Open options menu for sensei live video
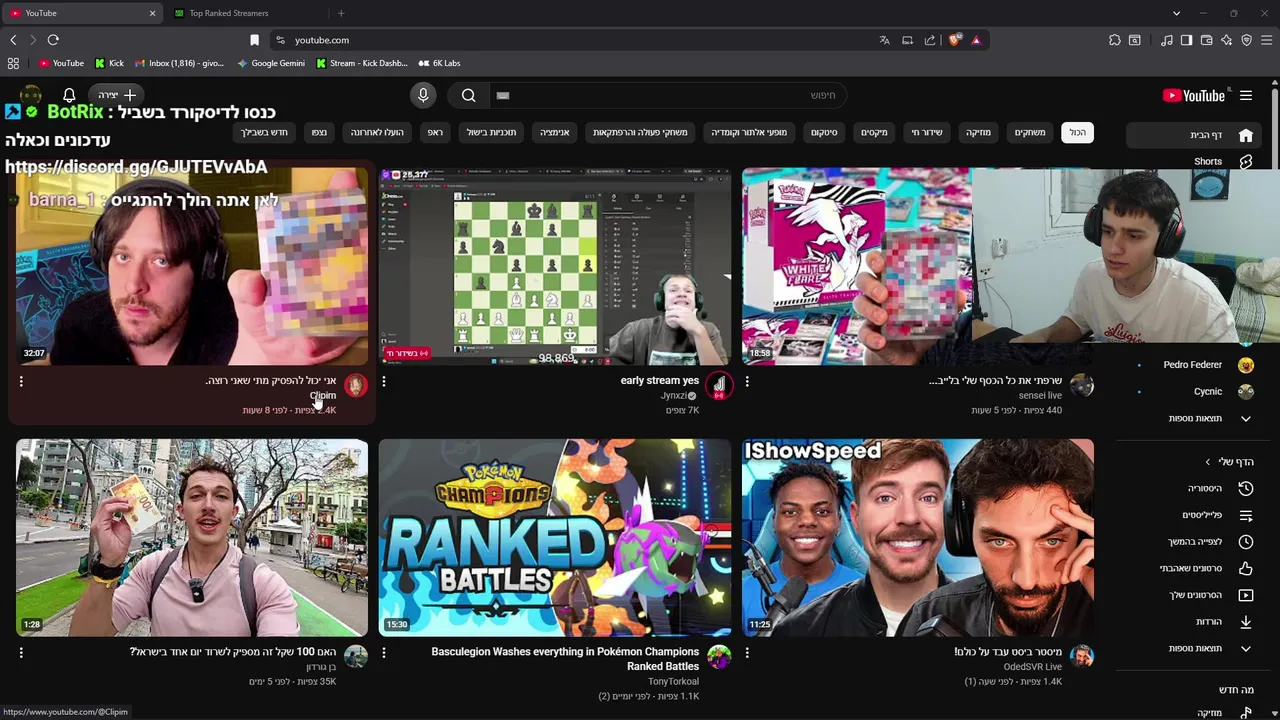Viewport: 1280px width, 720px height. pos(747,381)
